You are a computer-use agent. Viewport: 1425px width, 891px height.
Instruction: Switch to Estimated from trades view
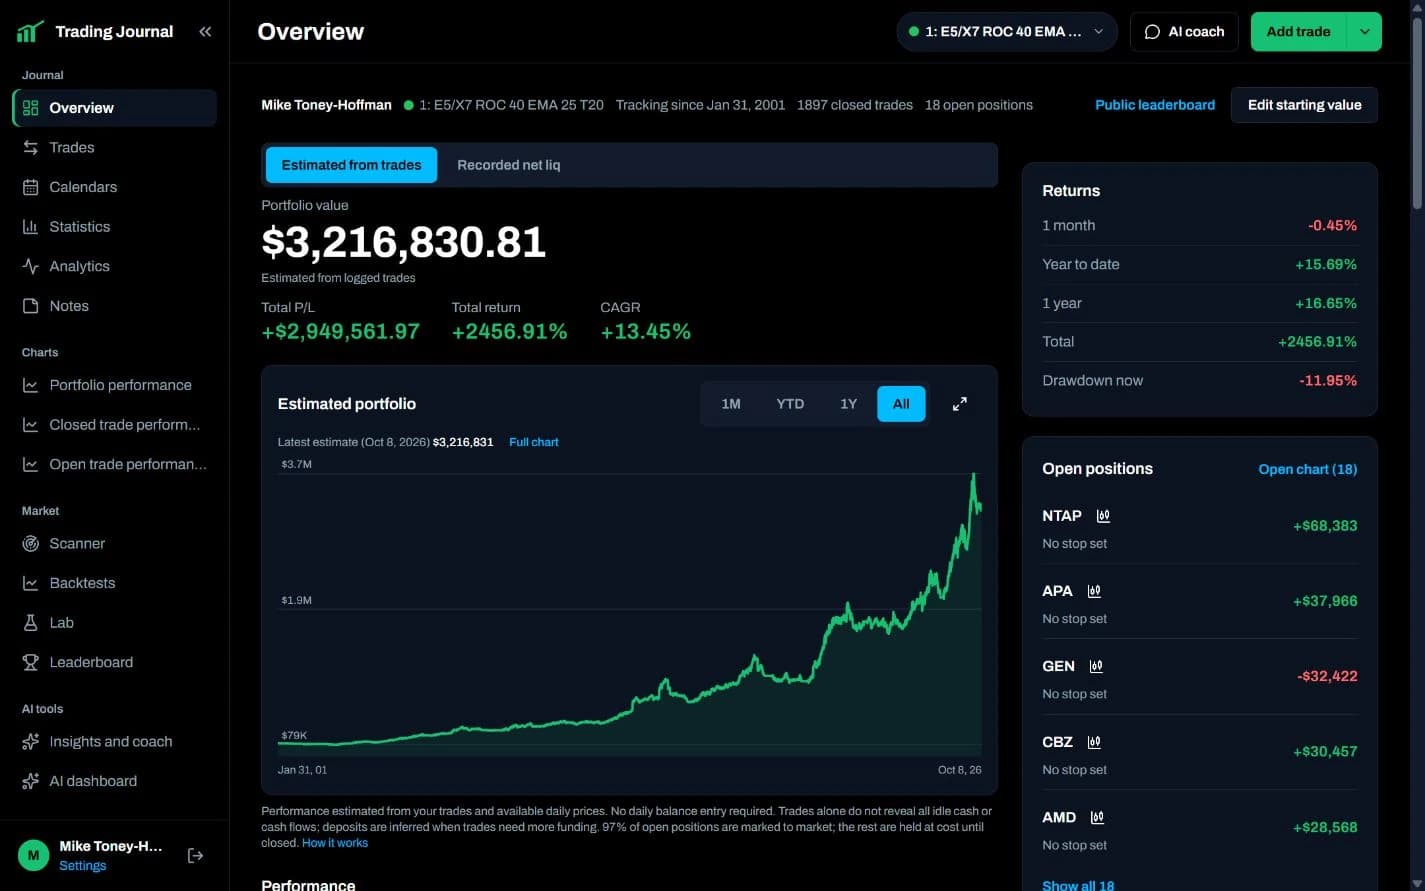351,165
